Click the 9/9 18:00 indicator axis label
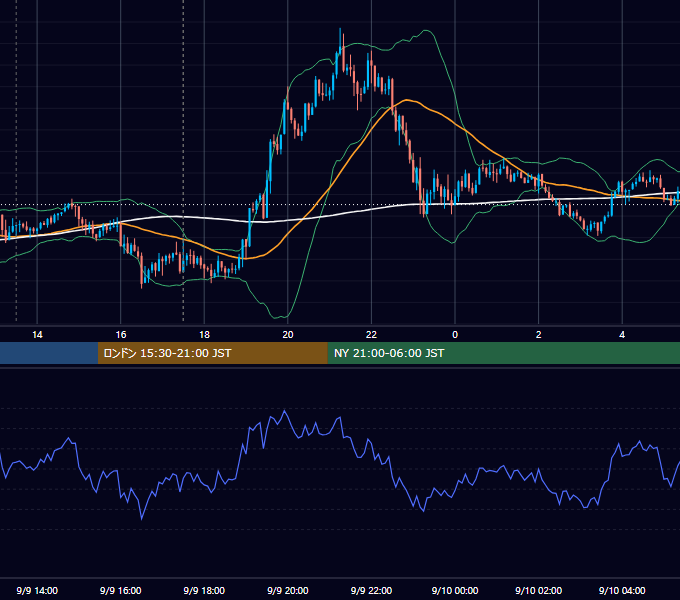 click(x=204, y=590)
